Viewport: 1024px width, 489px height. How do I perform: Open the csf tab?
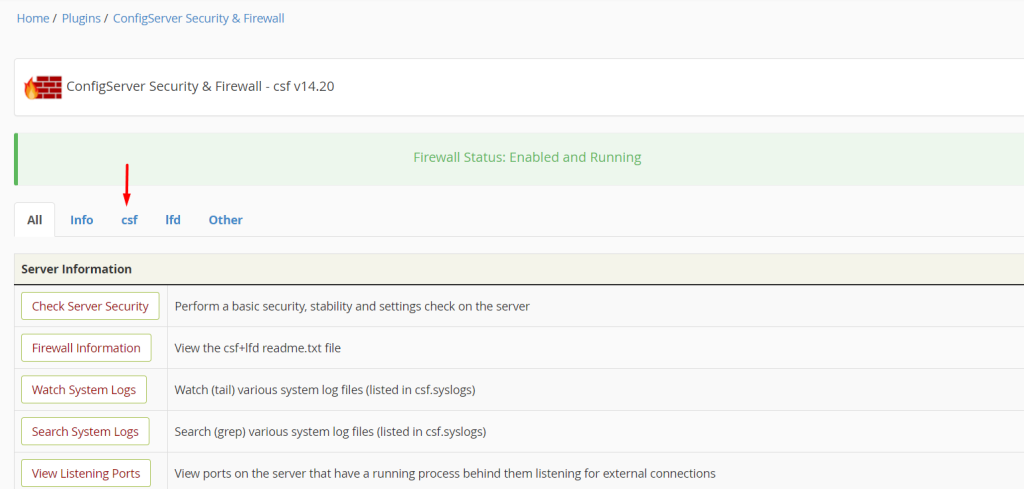130,220
